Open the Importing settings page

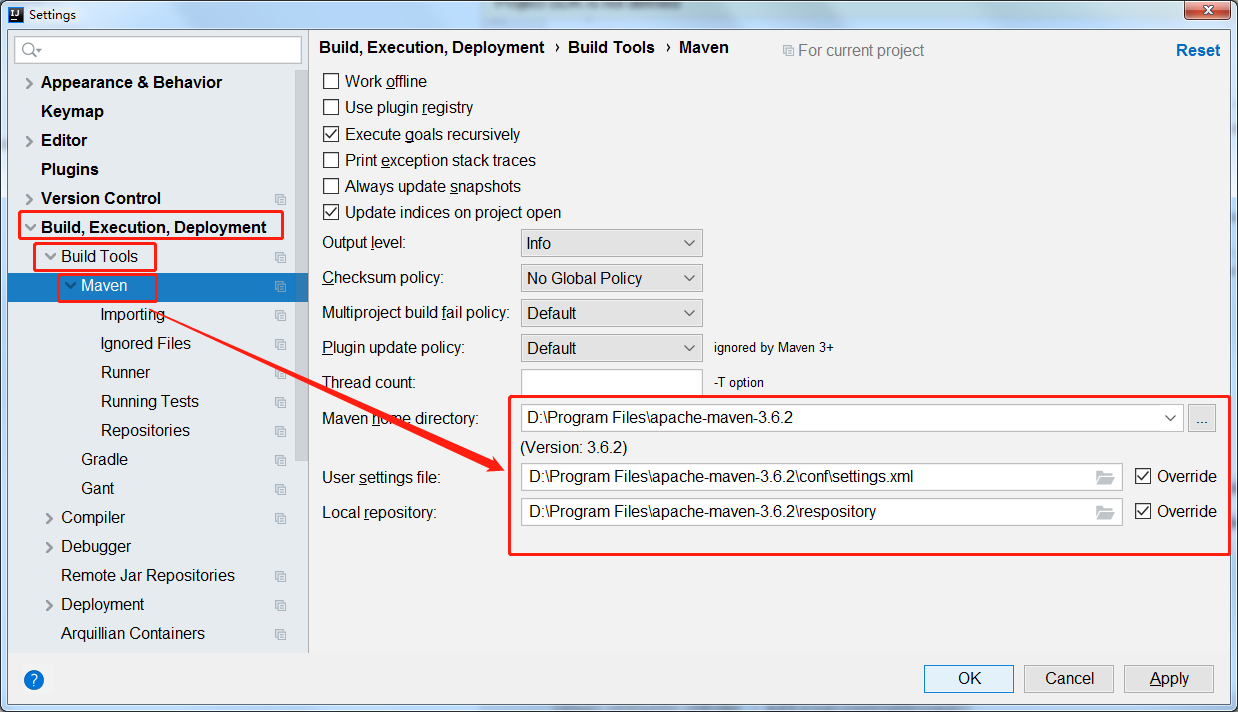pos(133,315)
